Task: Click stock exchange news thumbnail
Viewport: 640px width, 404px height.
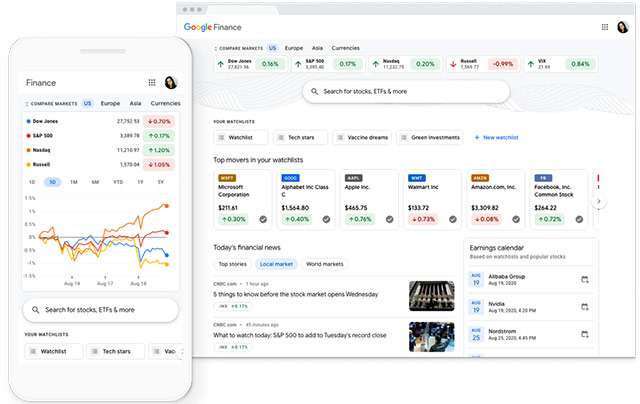Action: pyautogui.click(x=431, y=296)
